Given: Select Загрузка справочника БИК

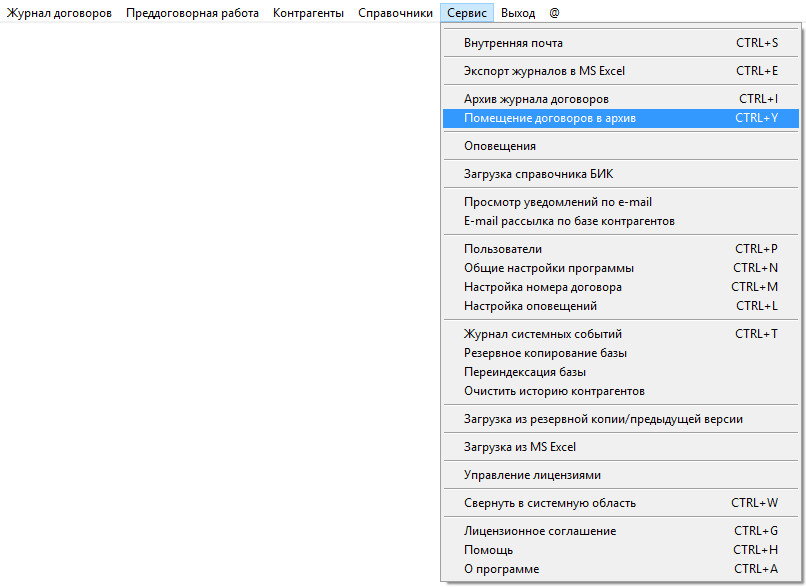Looking at the screenshot, I should [x=538, y=174].
